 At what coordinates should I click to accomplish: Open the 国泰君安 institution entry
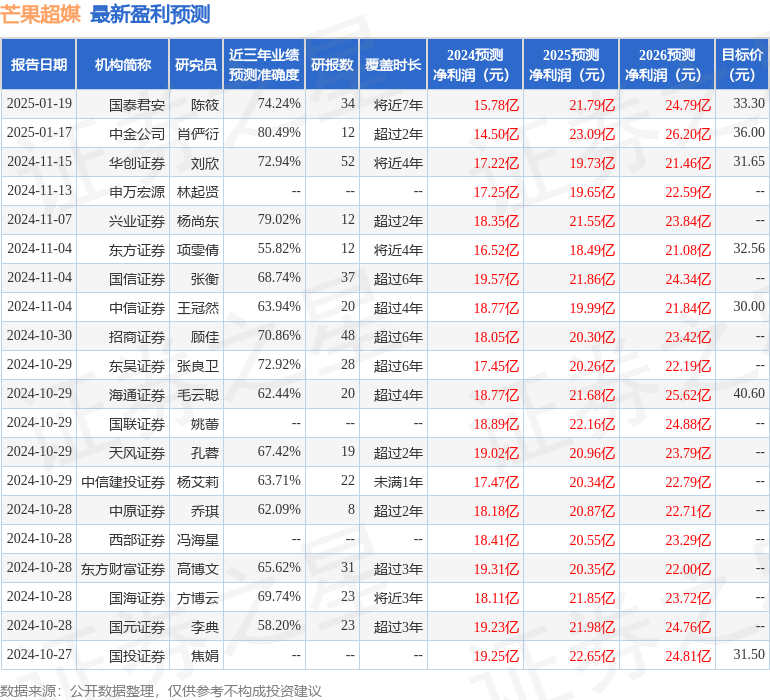(x=137, y=104)
